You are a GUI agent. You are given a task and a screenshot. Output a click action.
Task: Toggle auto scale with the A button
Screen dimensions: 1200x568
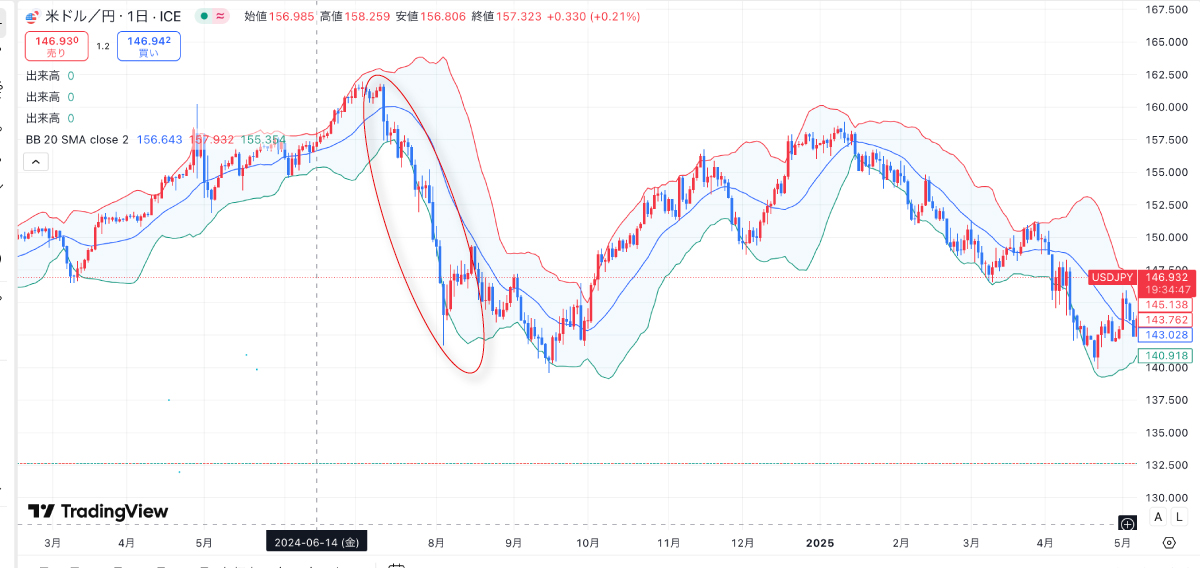(1158, 517)
